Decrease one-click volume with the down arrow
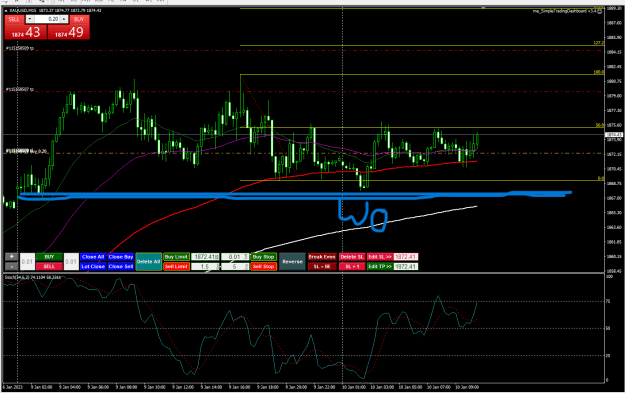 click(x=30, y=19)
